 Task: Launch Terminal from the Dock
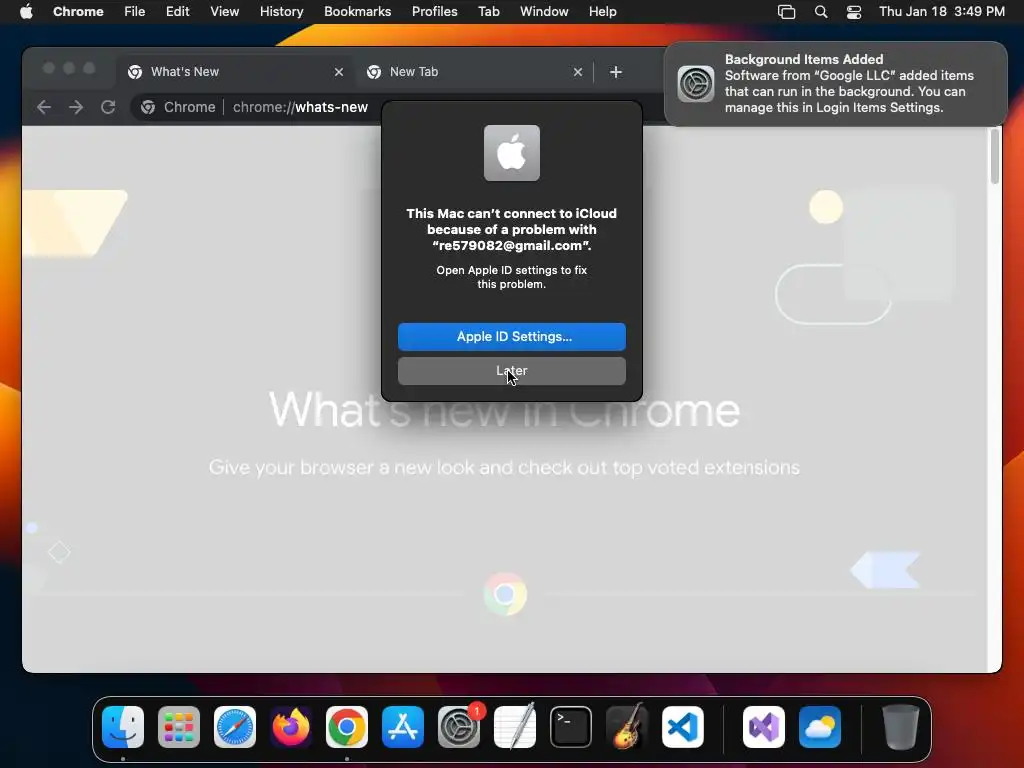(571, 727)
